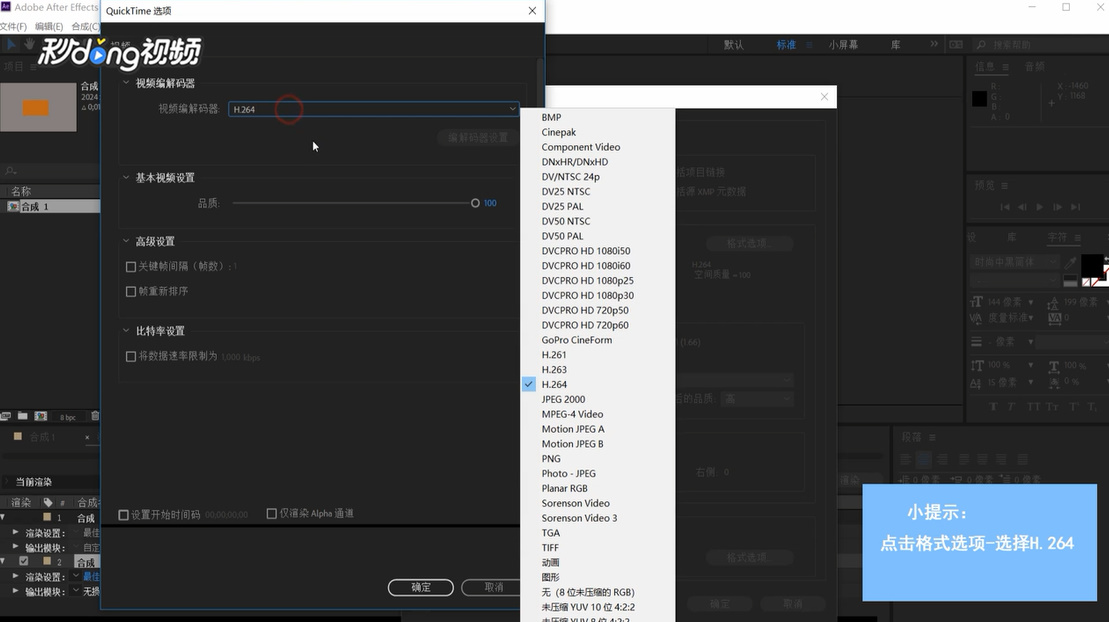
Task: Click the kerning icon beside 度量标准
Action: tap(976, 318)
